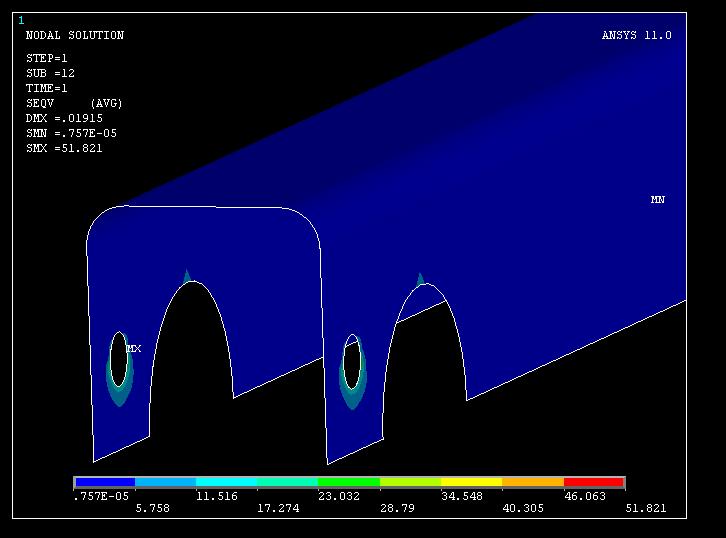Click the MN minimum marker on the model

[657, 200]
